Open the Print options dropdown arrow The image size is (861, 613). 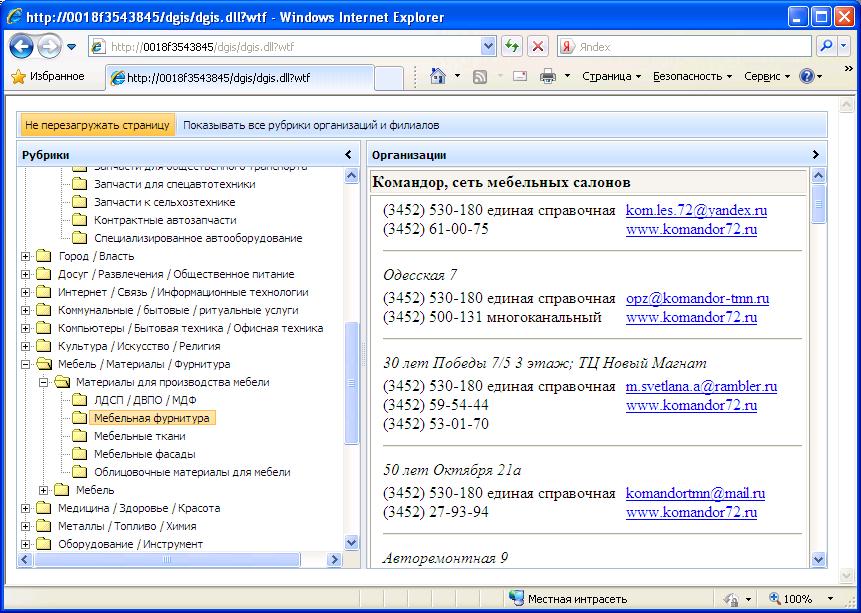click(567, 76)
